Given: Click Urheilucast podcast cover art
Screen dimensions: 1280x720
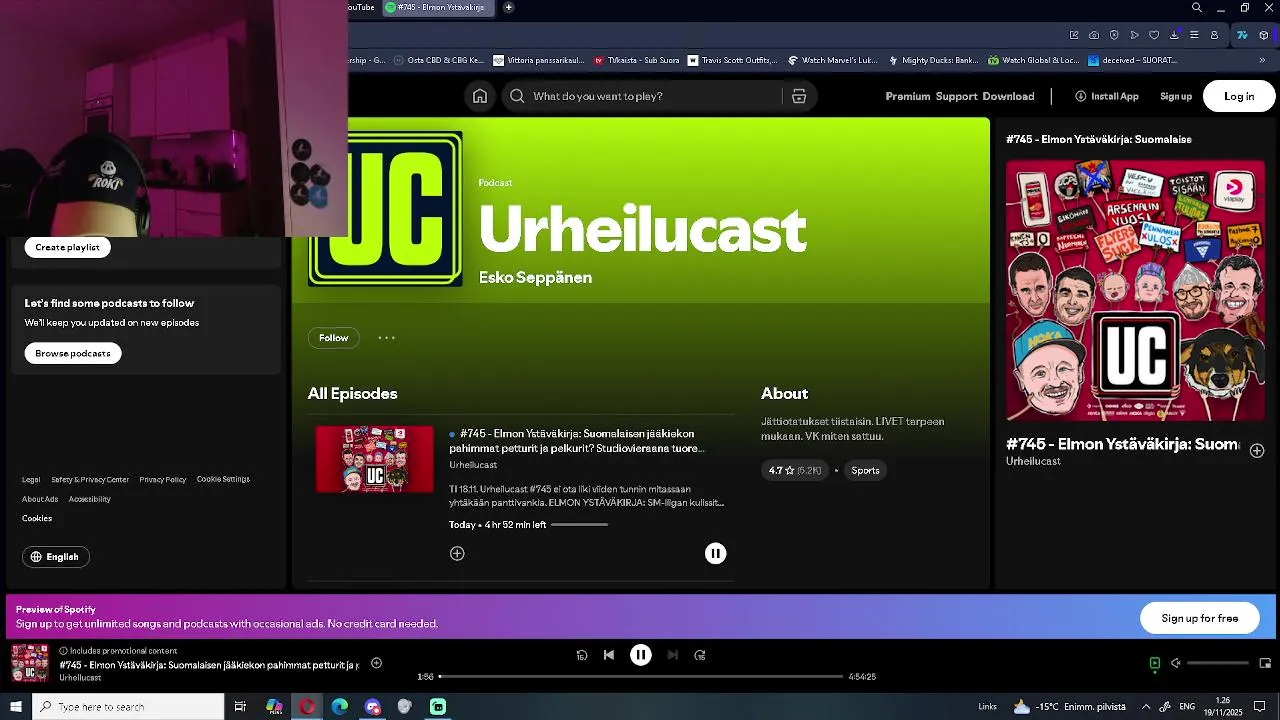Looking at the screenshot, I should coord(385,209).
